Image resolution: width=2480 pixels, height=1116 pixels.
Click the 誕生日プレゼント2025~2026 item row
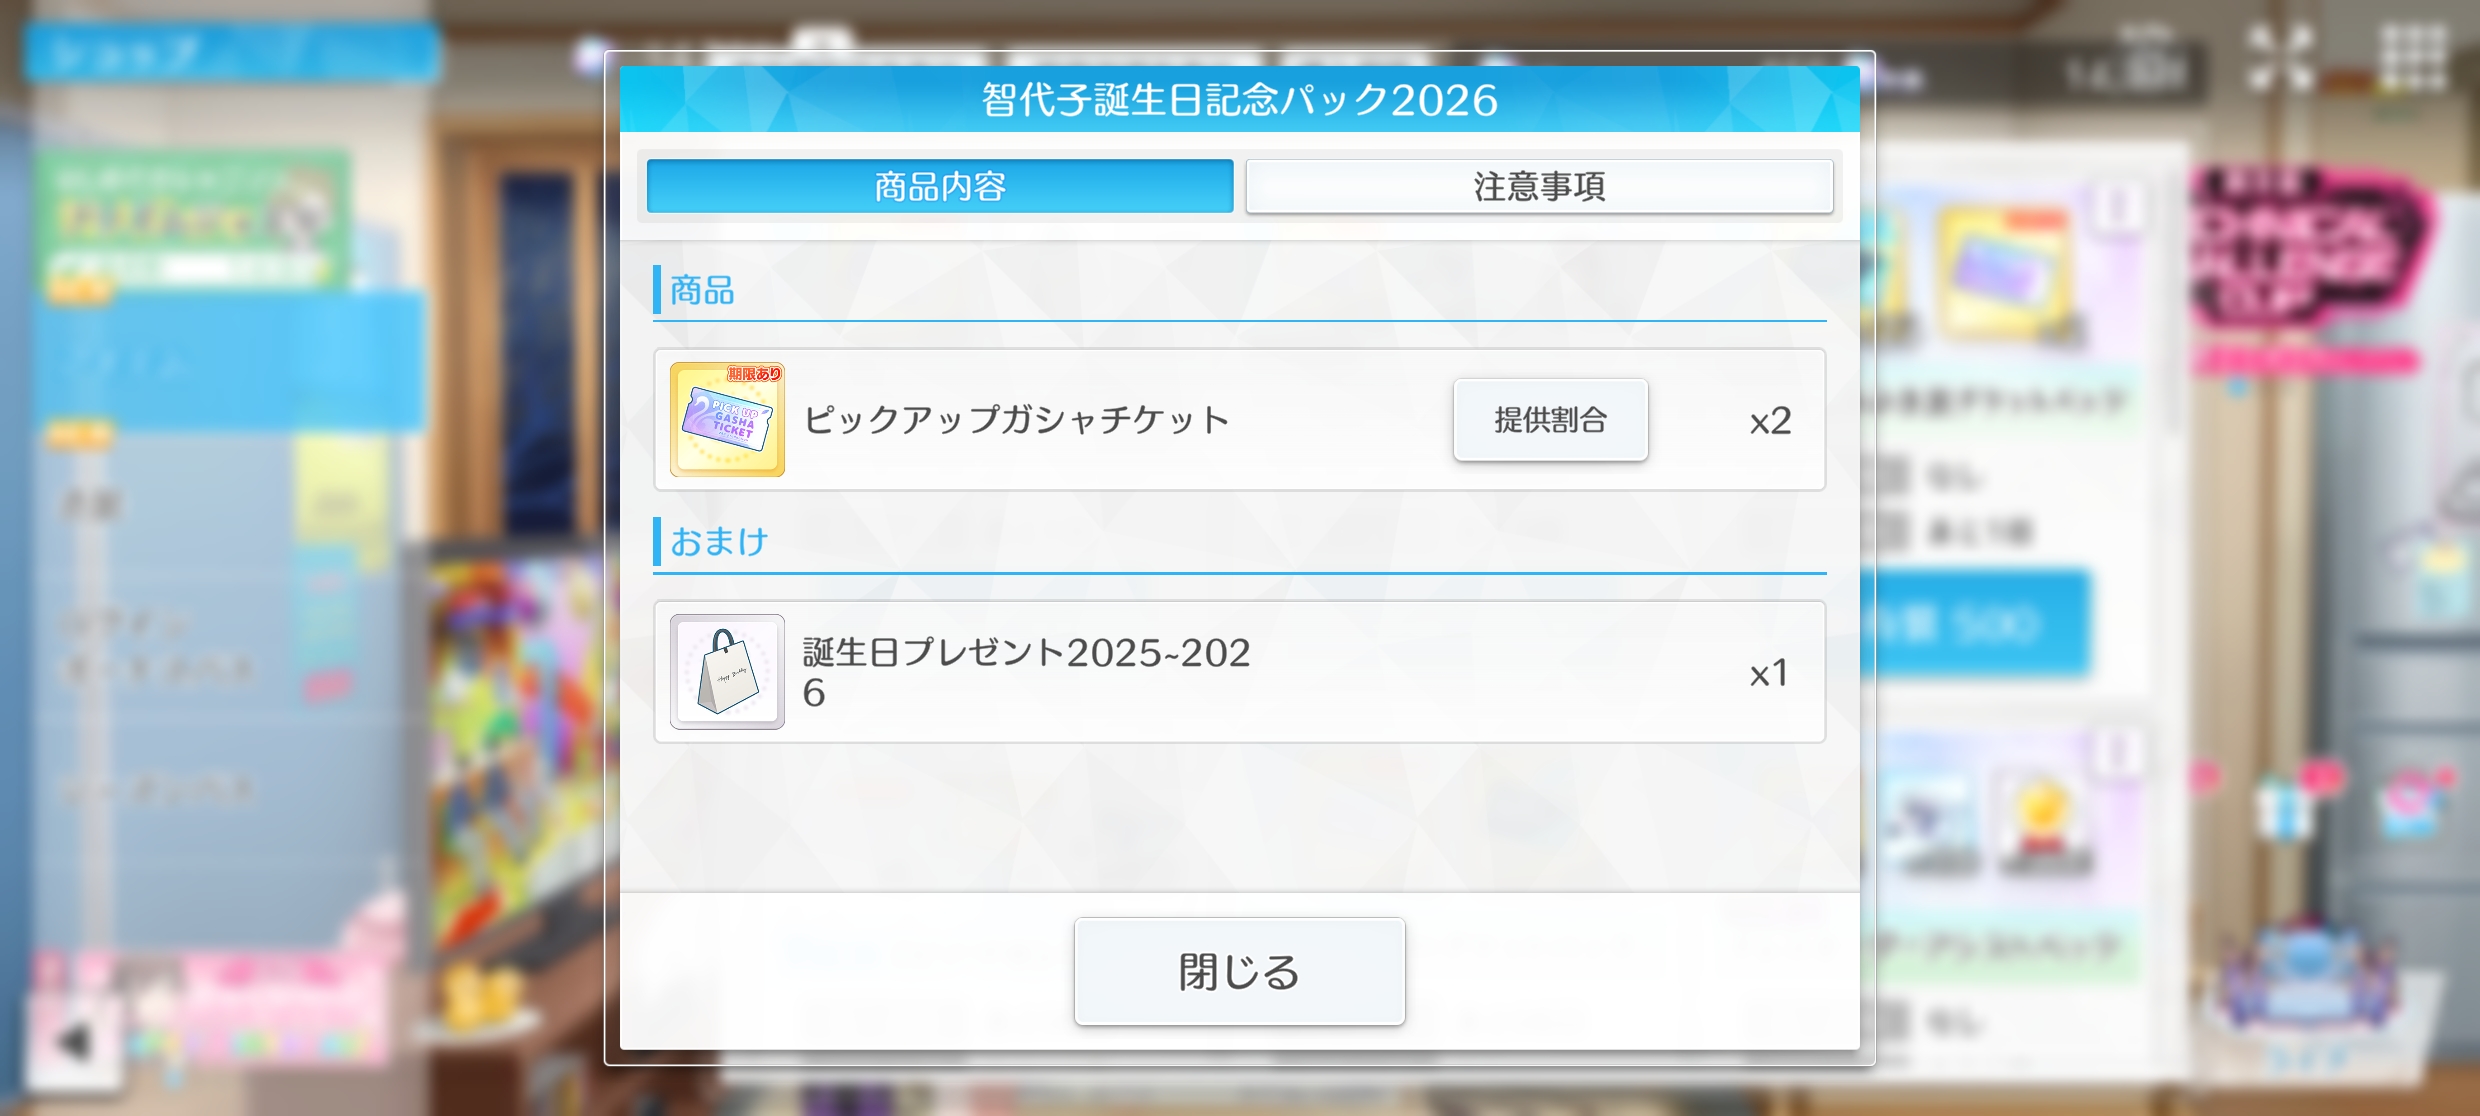(x=1240, y=672)
